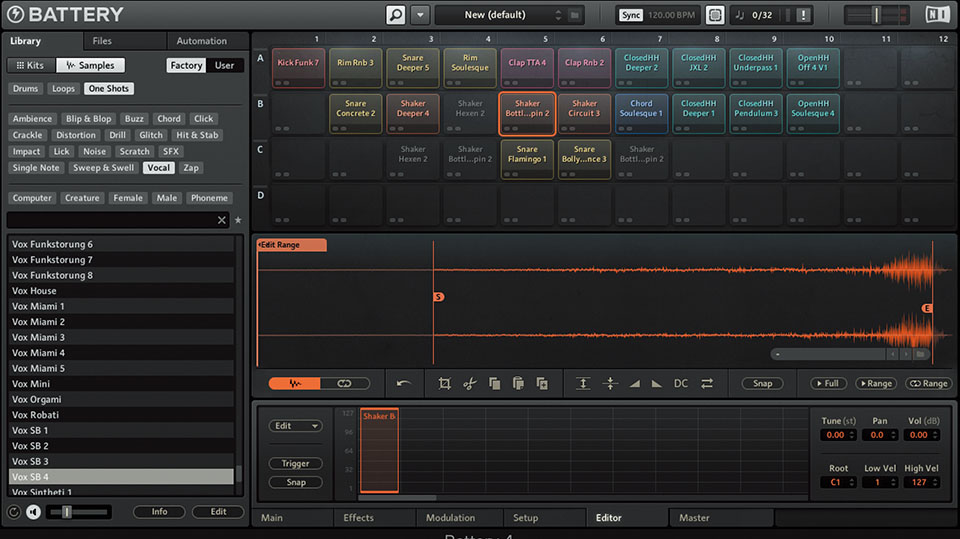Open the Files tab
960x539 pixels.
point(125,41)
